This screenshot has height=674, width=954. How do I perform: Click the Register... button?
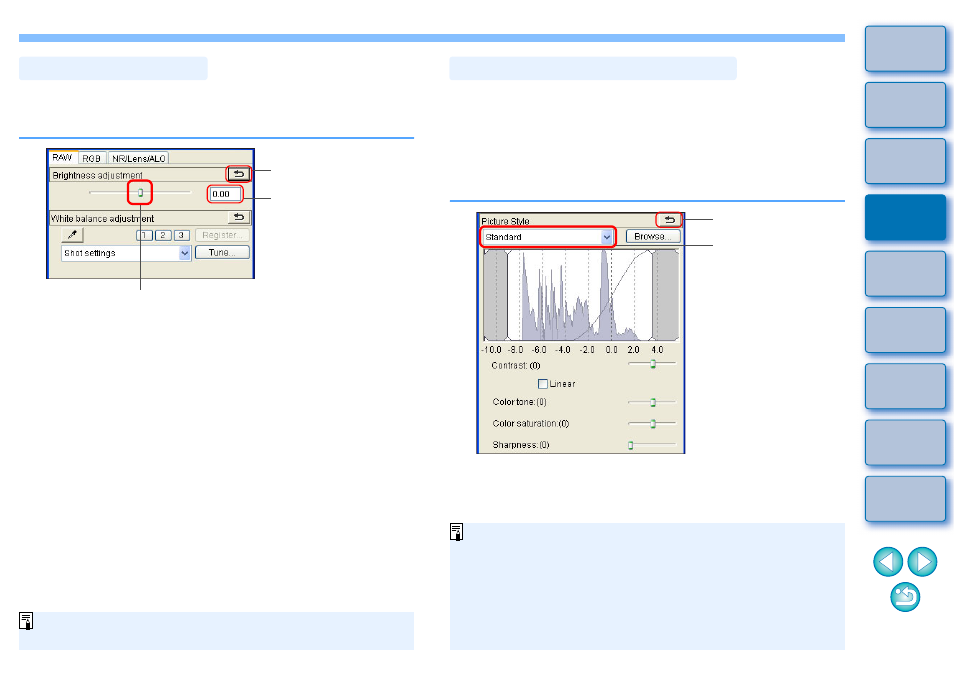tap(222, 235)
